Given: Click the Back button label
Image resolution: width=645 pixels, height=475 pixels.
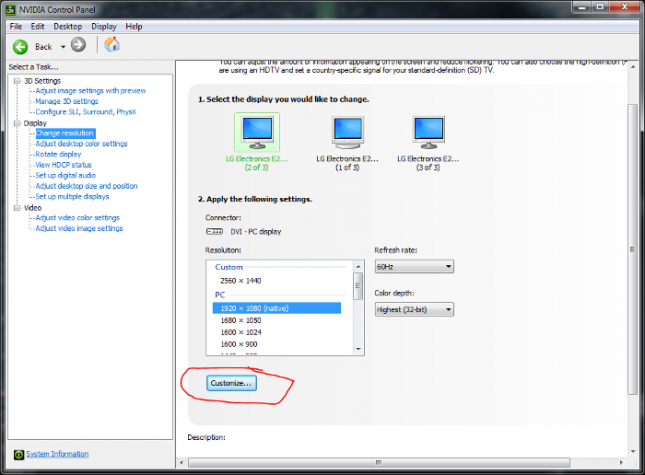Looking at the screenshot, I should click(44, 47).
